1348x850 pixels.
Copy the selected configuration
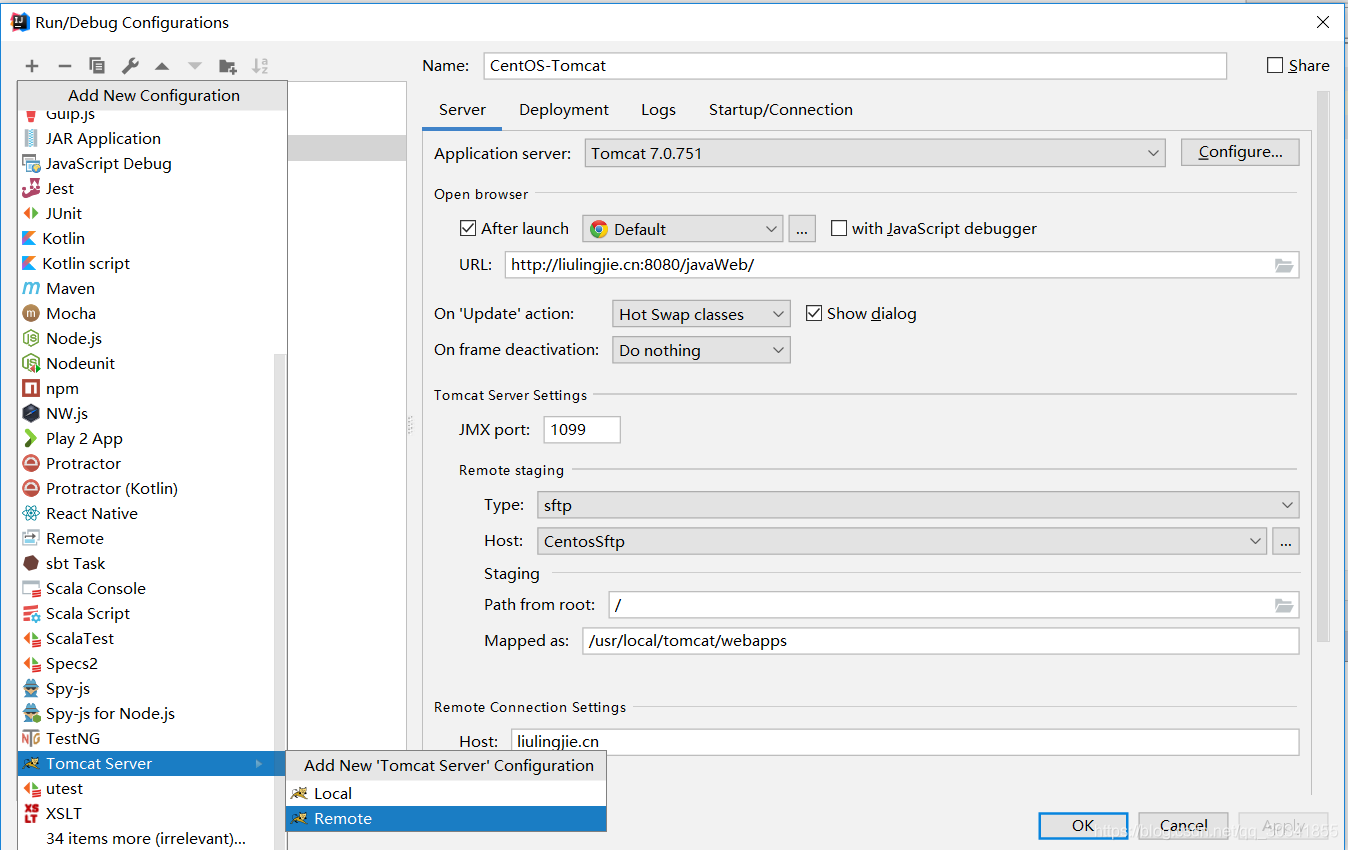pyautogui.click(x=97, y=66)
